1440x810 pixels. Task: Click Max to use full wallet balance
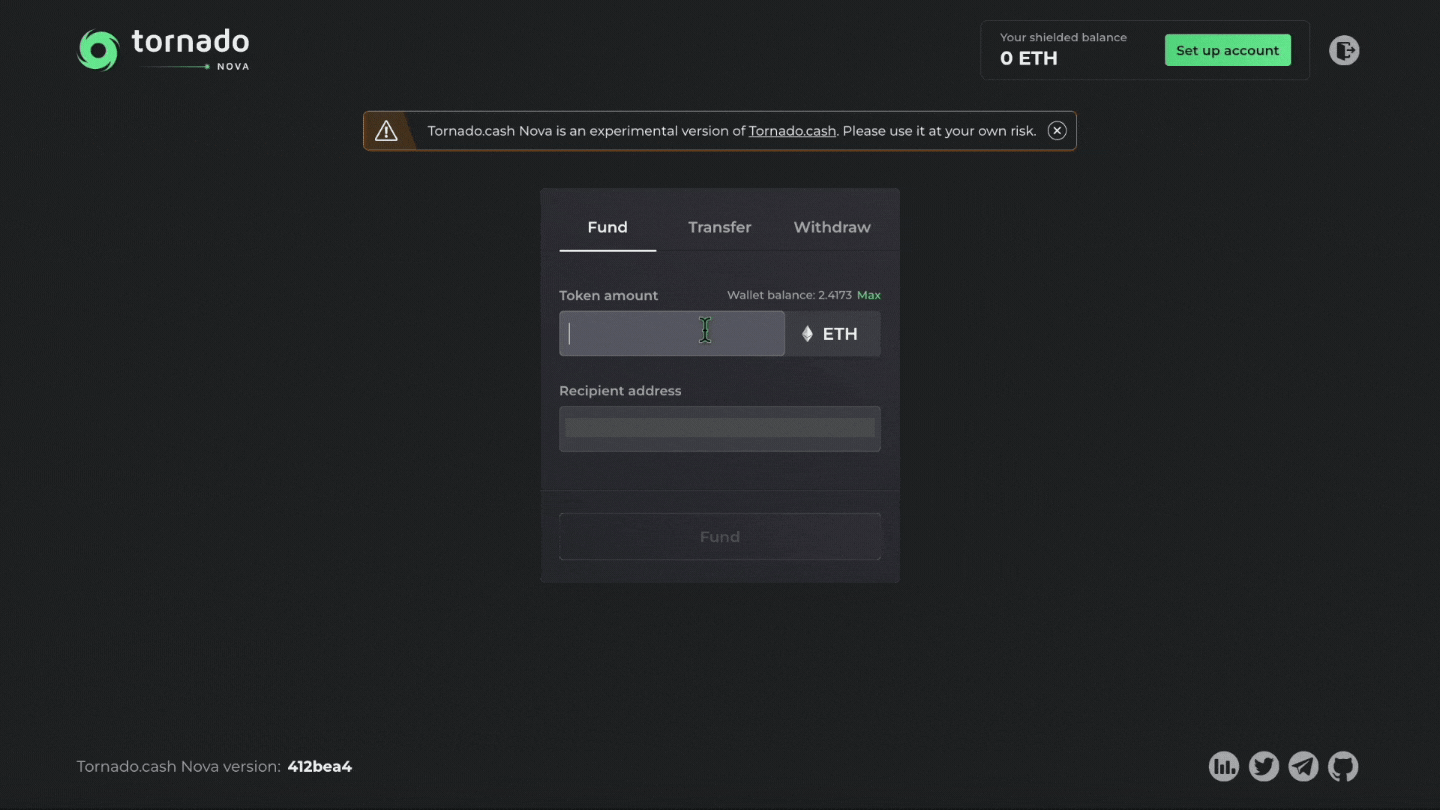click(868, 295)
